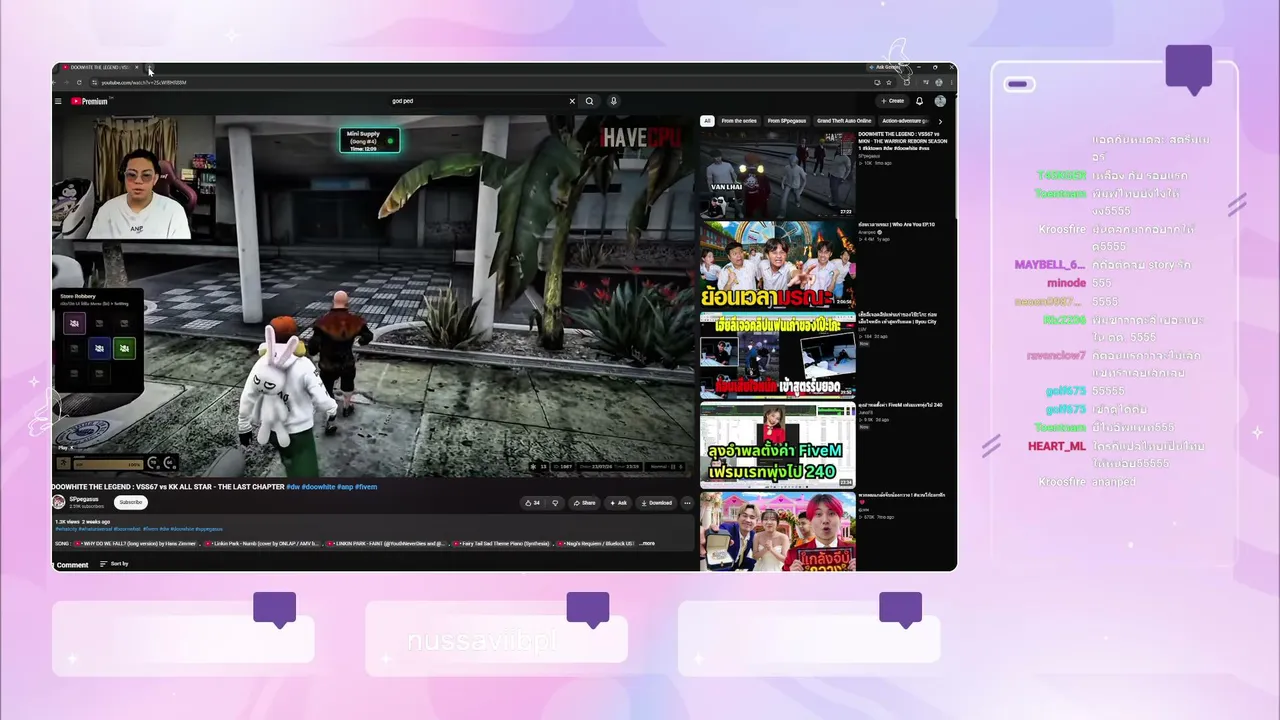Open the comments Sort by dropdown
The image size is (1280, 720).
114,564
